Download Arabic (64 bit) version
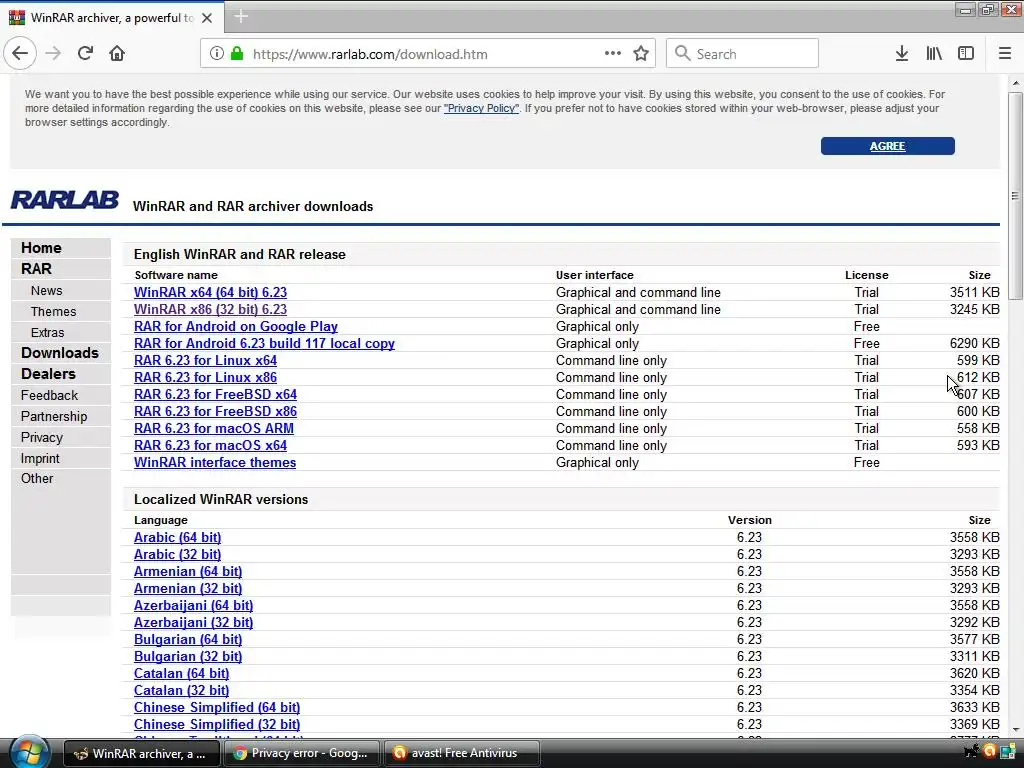 178,537
